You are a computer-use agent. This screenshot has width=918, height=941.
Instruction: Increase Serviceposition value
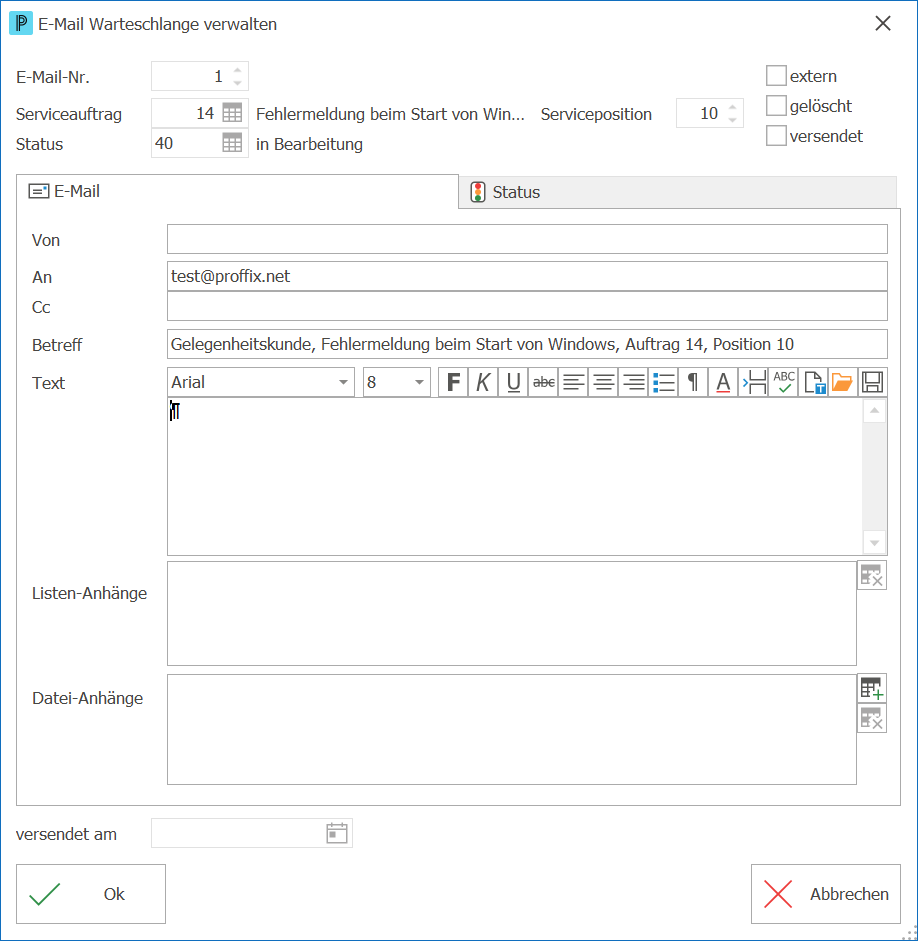[733, 107]
